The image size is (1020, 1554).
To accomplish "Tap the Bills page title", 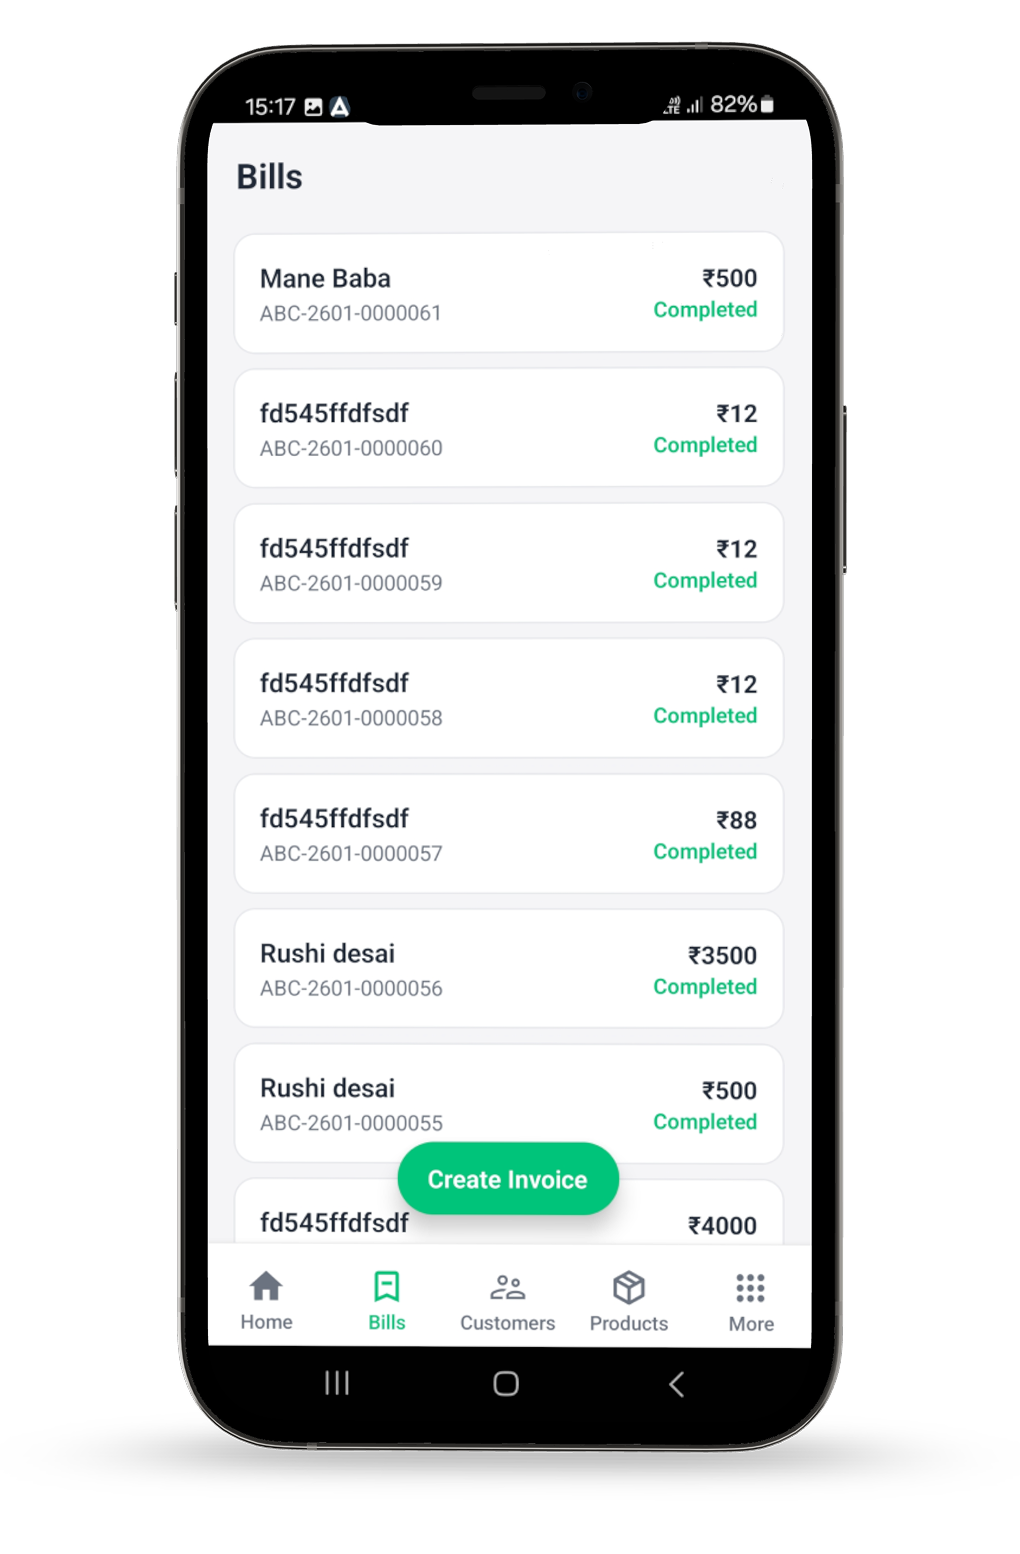I will click(269, 176).
